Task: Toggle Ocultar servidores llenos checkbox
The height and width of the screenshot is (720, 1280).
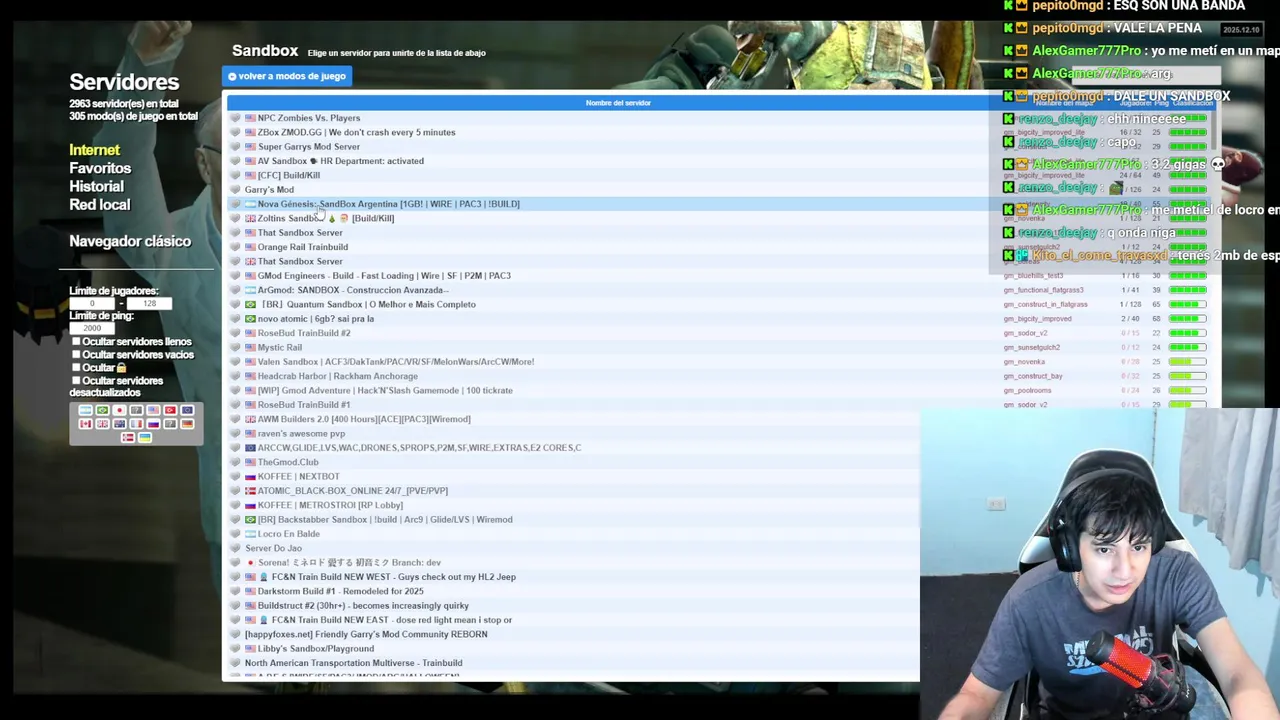Action: click(76, 341)
